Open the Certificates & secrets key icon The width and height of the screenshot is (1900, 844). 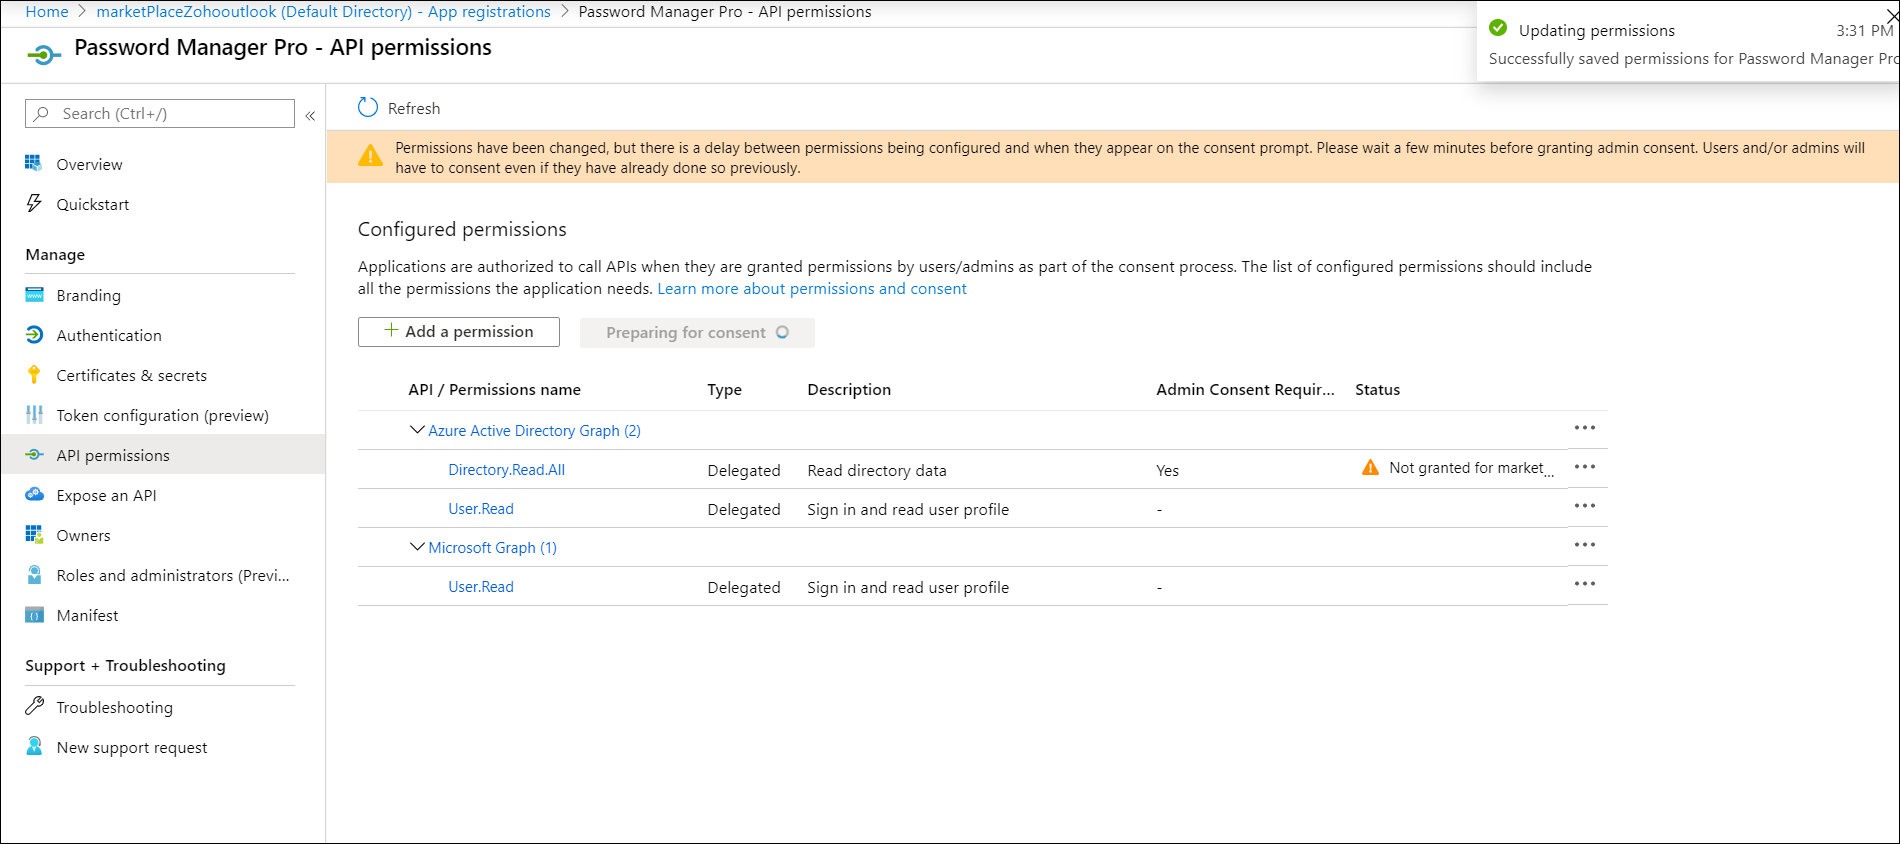[x=34, y=375]
